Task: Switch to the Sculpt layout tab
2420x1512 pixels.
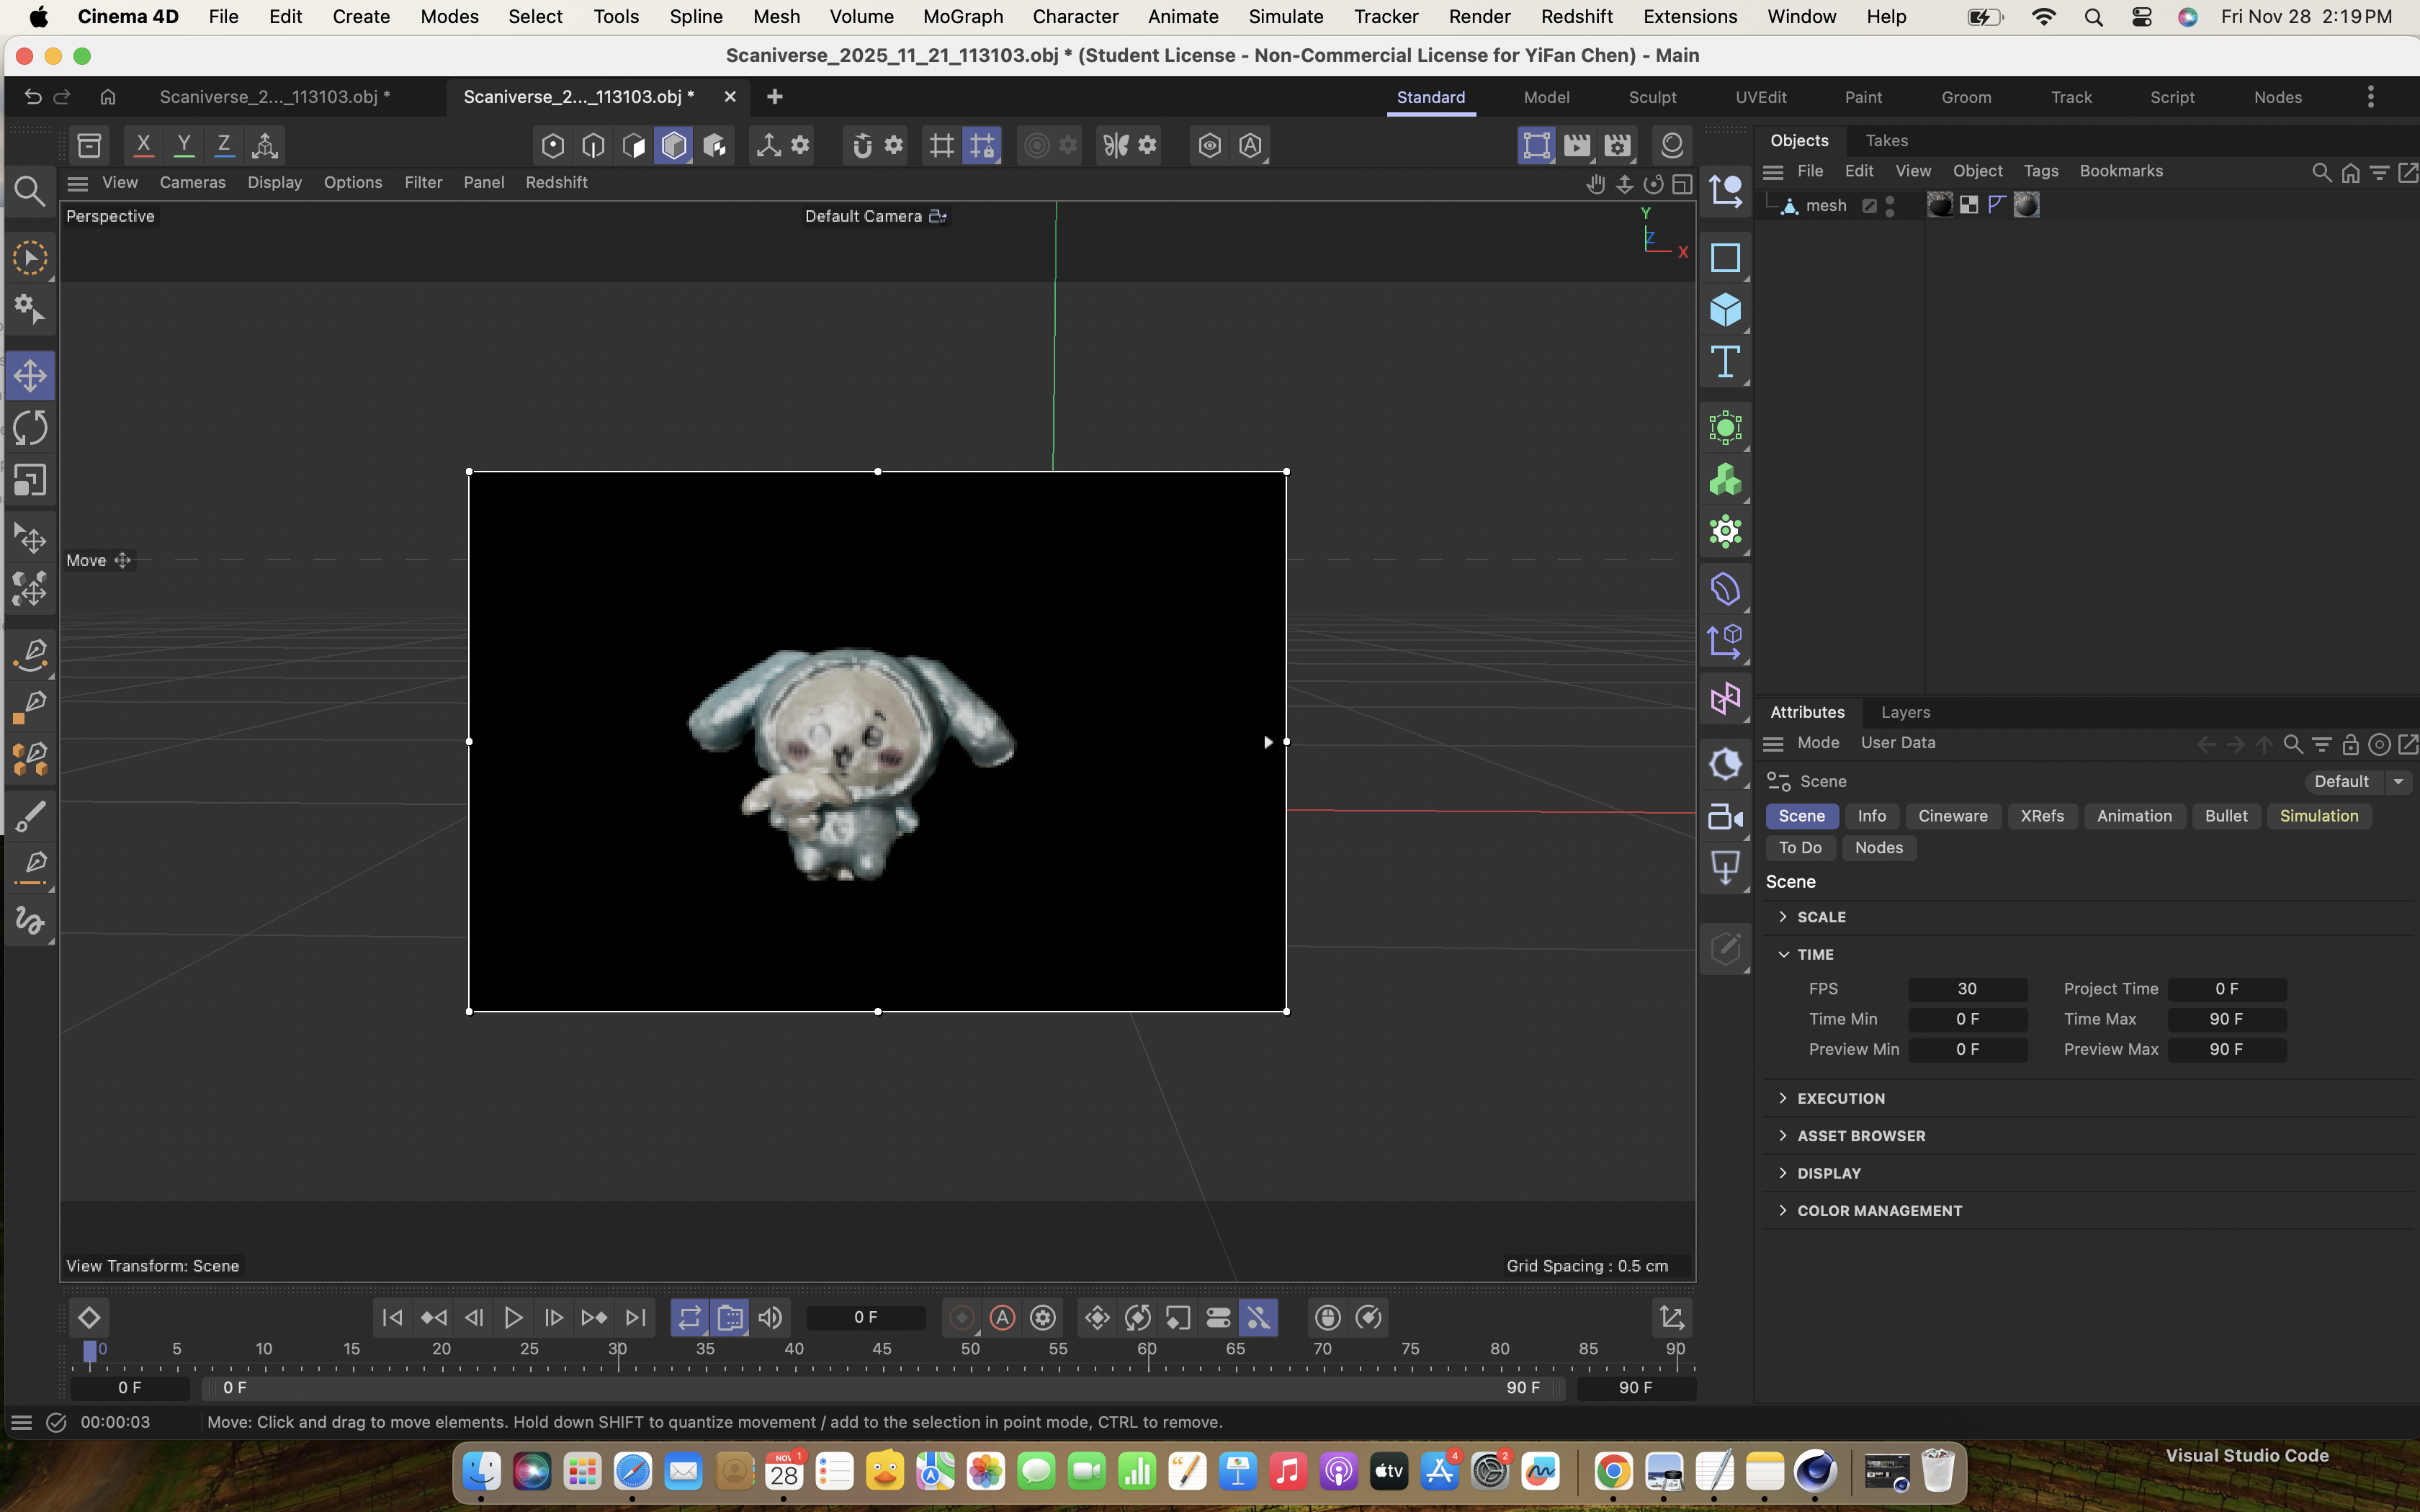Action: click(1652, 98)
